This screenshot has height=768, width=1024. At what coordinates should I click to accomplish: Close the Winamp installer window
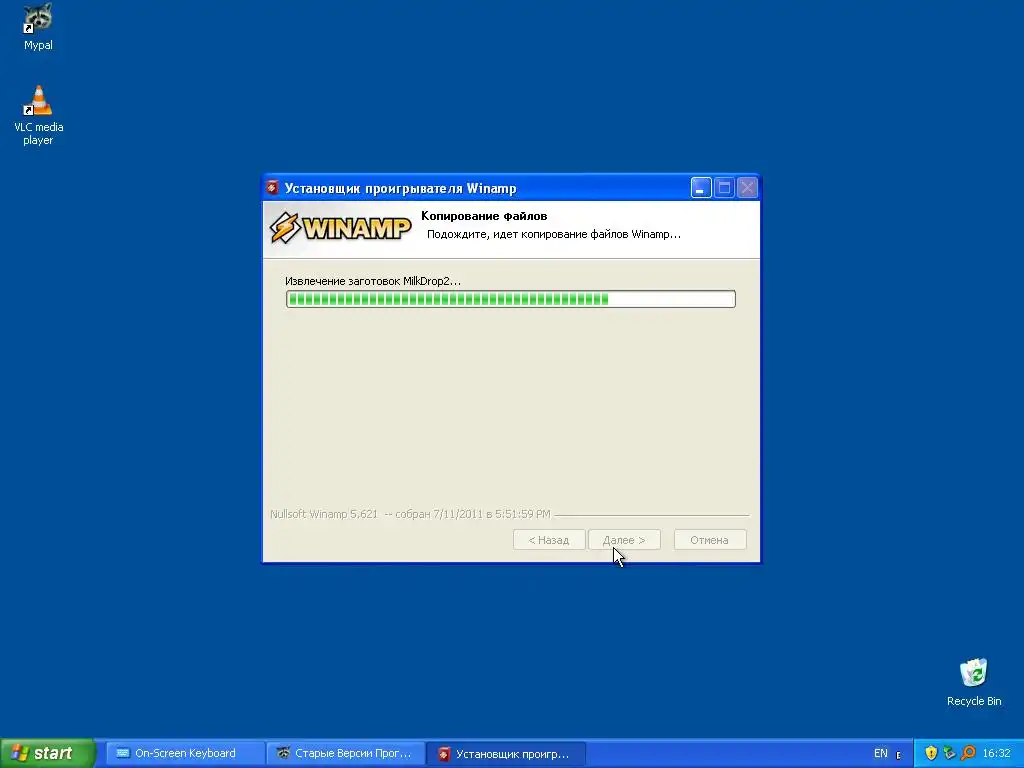coord(747,188)
